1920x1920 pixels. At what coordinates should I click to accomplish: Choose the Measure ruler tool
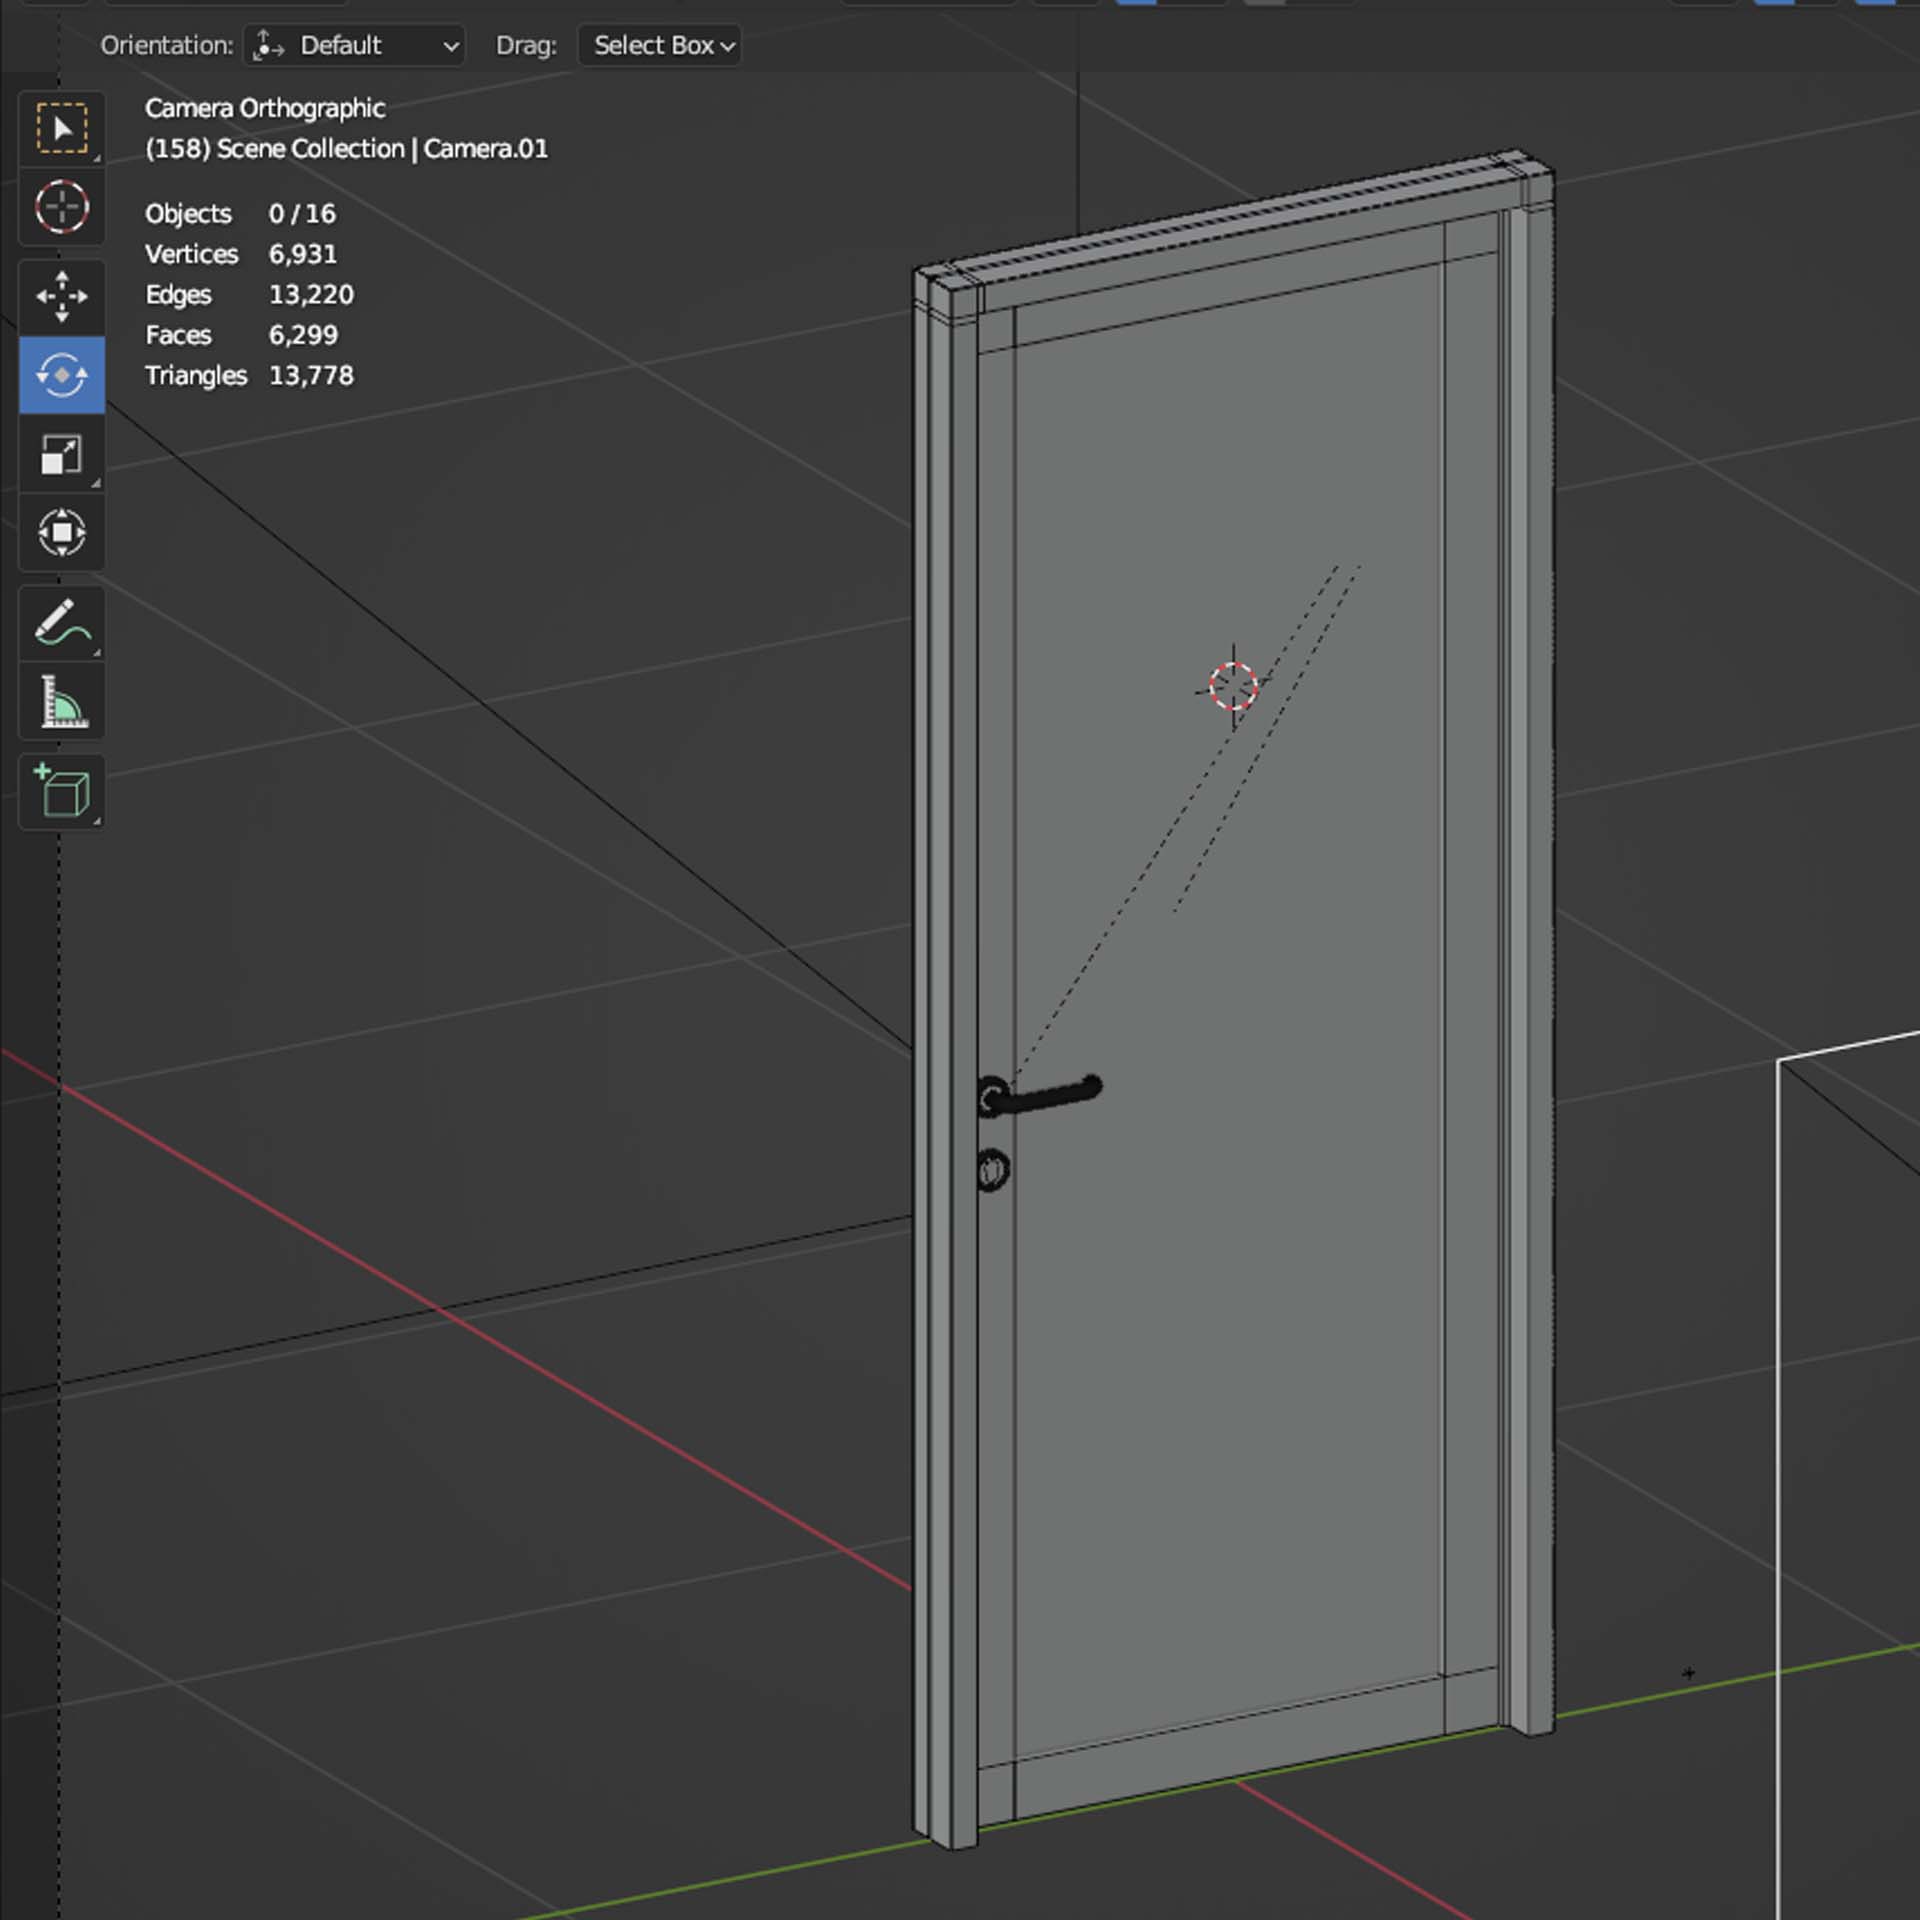pos(62,702)
